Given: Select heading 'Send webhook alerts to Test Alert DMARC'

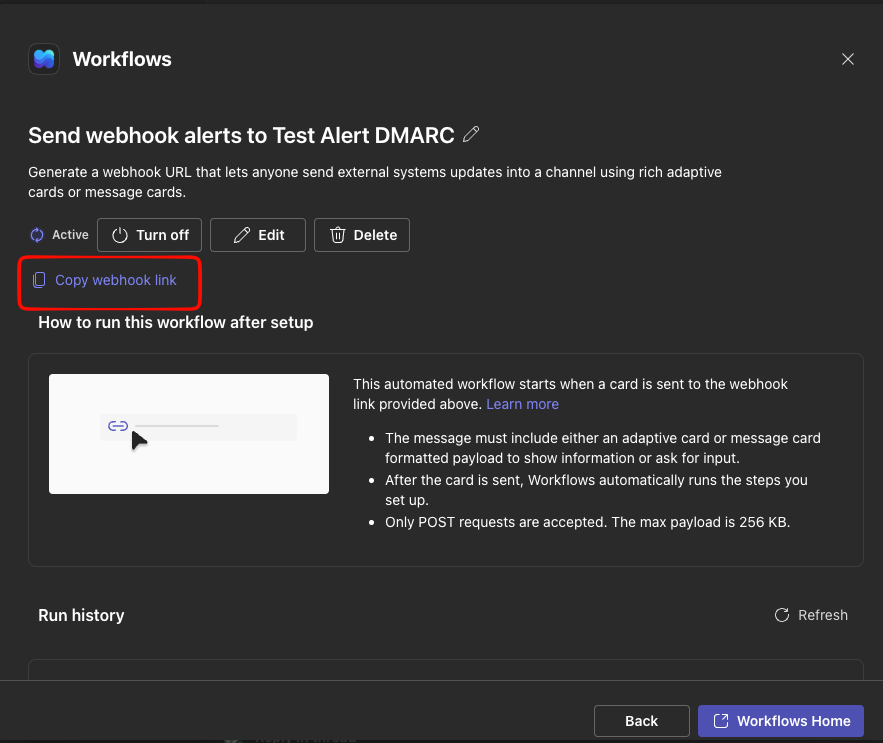Looking at the screenshot, I should pyautogui.click(x=241, y=135).
